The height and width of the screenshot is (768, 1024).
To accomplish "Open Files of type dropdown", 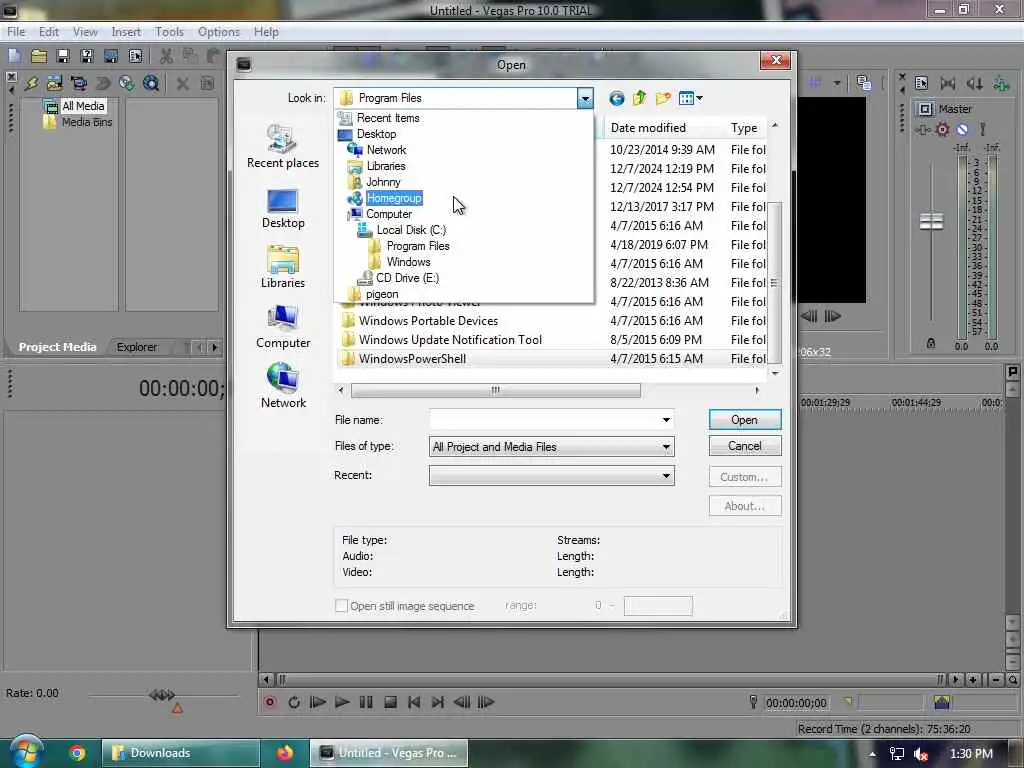I will point(551,447).
